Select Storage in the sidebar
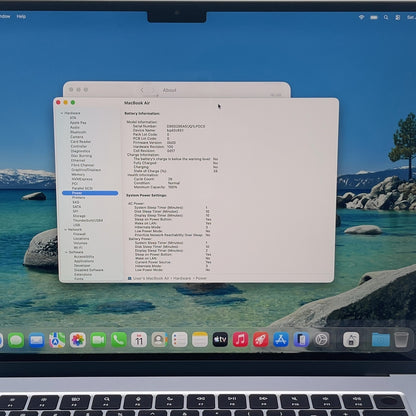Screen dimensions: 416x416 click(x=79, y=216)
